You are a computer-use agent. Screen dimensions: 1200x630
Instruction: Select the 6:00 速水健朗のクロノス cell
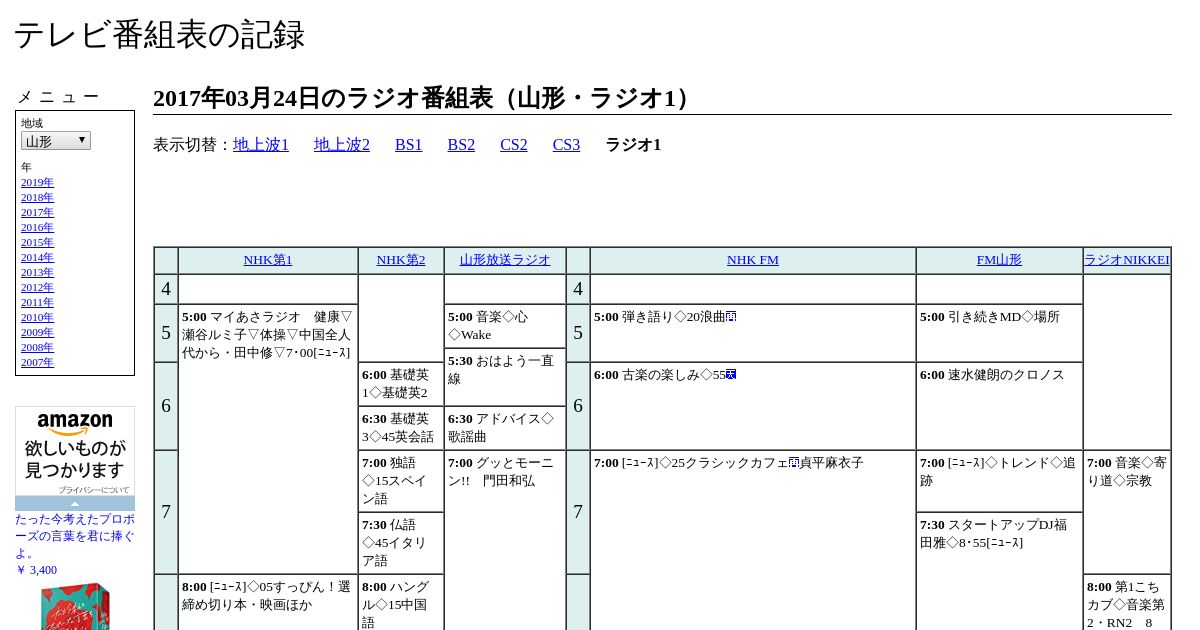[x=999, y=406]
